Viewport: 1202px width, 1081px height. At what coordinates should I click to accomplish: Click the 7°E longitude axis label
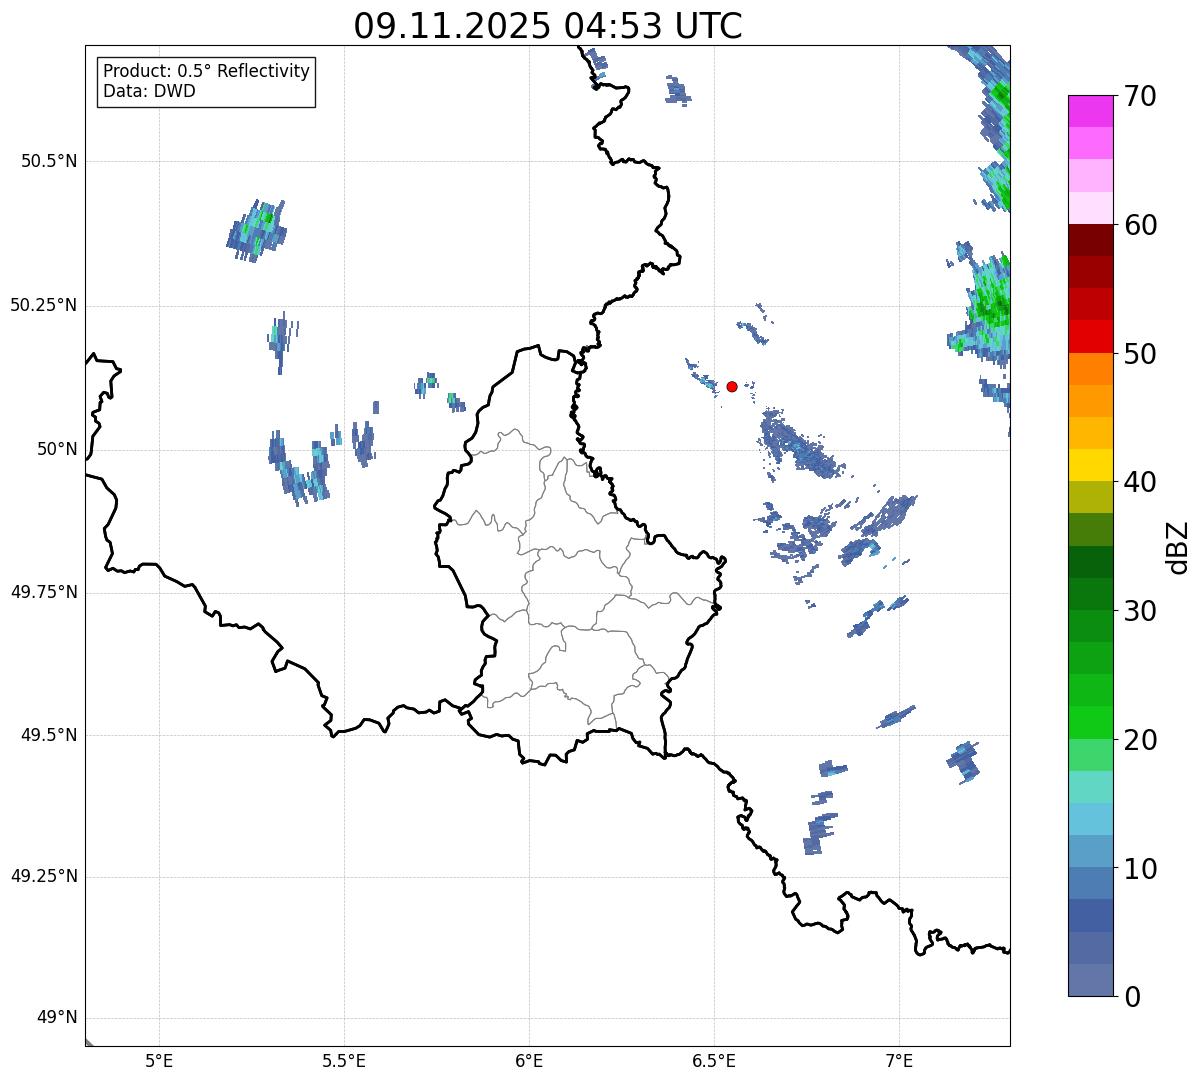point(899,1060)
